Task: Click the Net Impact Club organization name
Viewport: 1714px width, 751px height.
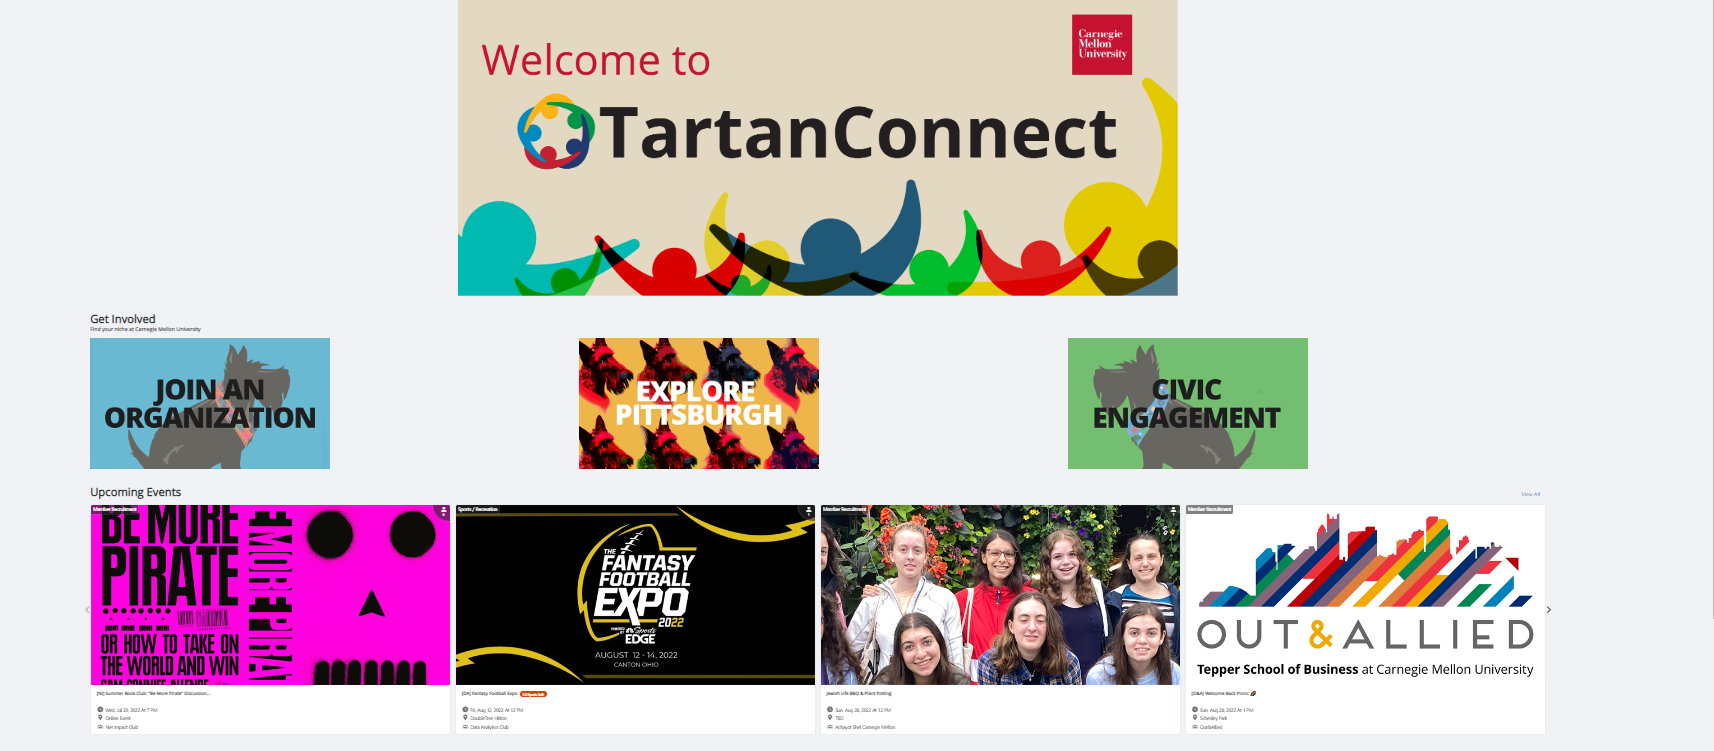Action: (x=122, y=727)
